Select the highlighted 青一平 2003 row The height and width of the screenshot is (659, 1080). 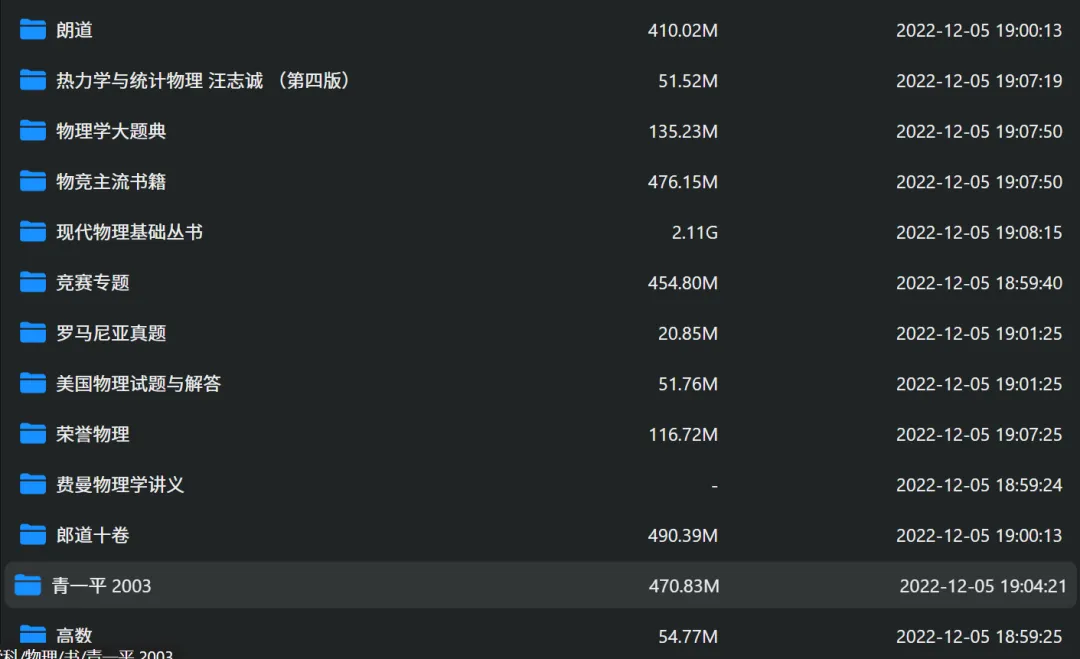click(x=540, y=585)
